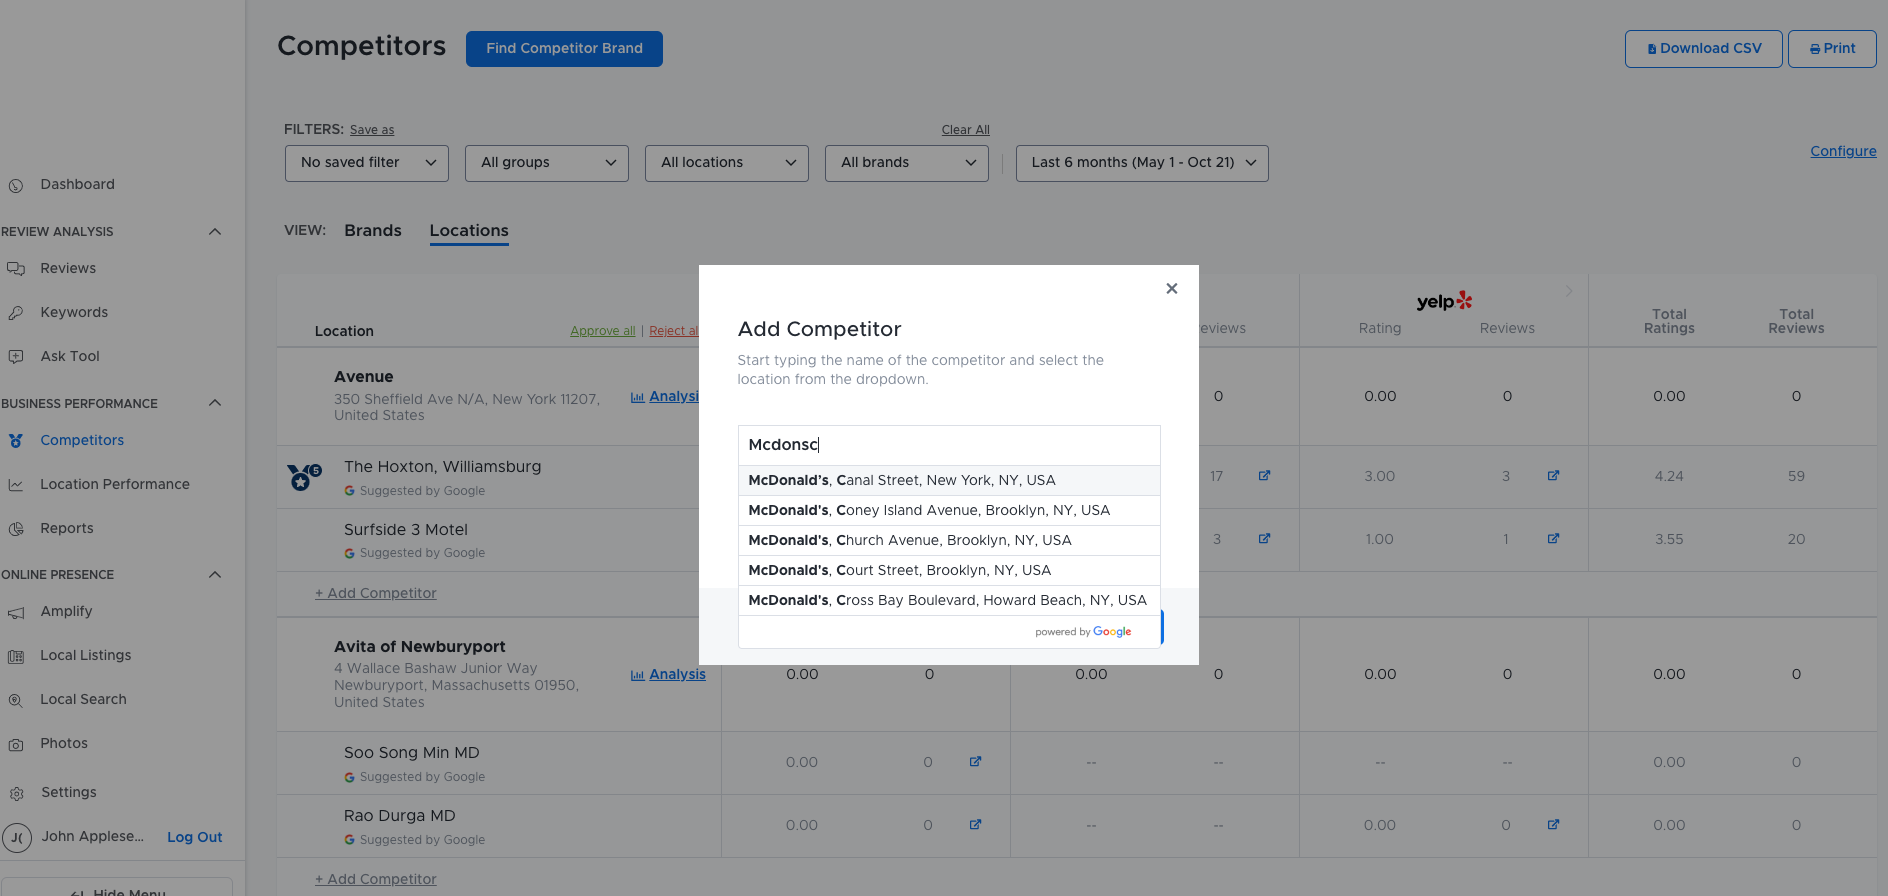The width and height of the screenshot is (1888, 896).
Task: Click the John Applese avatar icon
Action: coord(17,838)
